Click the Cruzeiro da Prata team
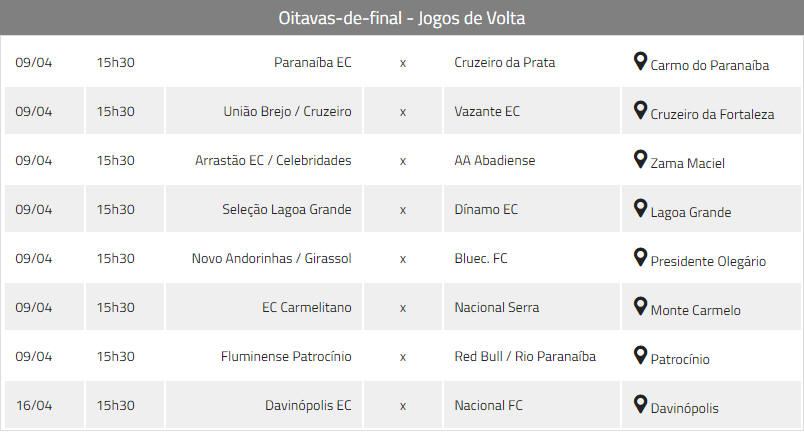Screen dimensions: 804x436 click(x=505, y=63)
